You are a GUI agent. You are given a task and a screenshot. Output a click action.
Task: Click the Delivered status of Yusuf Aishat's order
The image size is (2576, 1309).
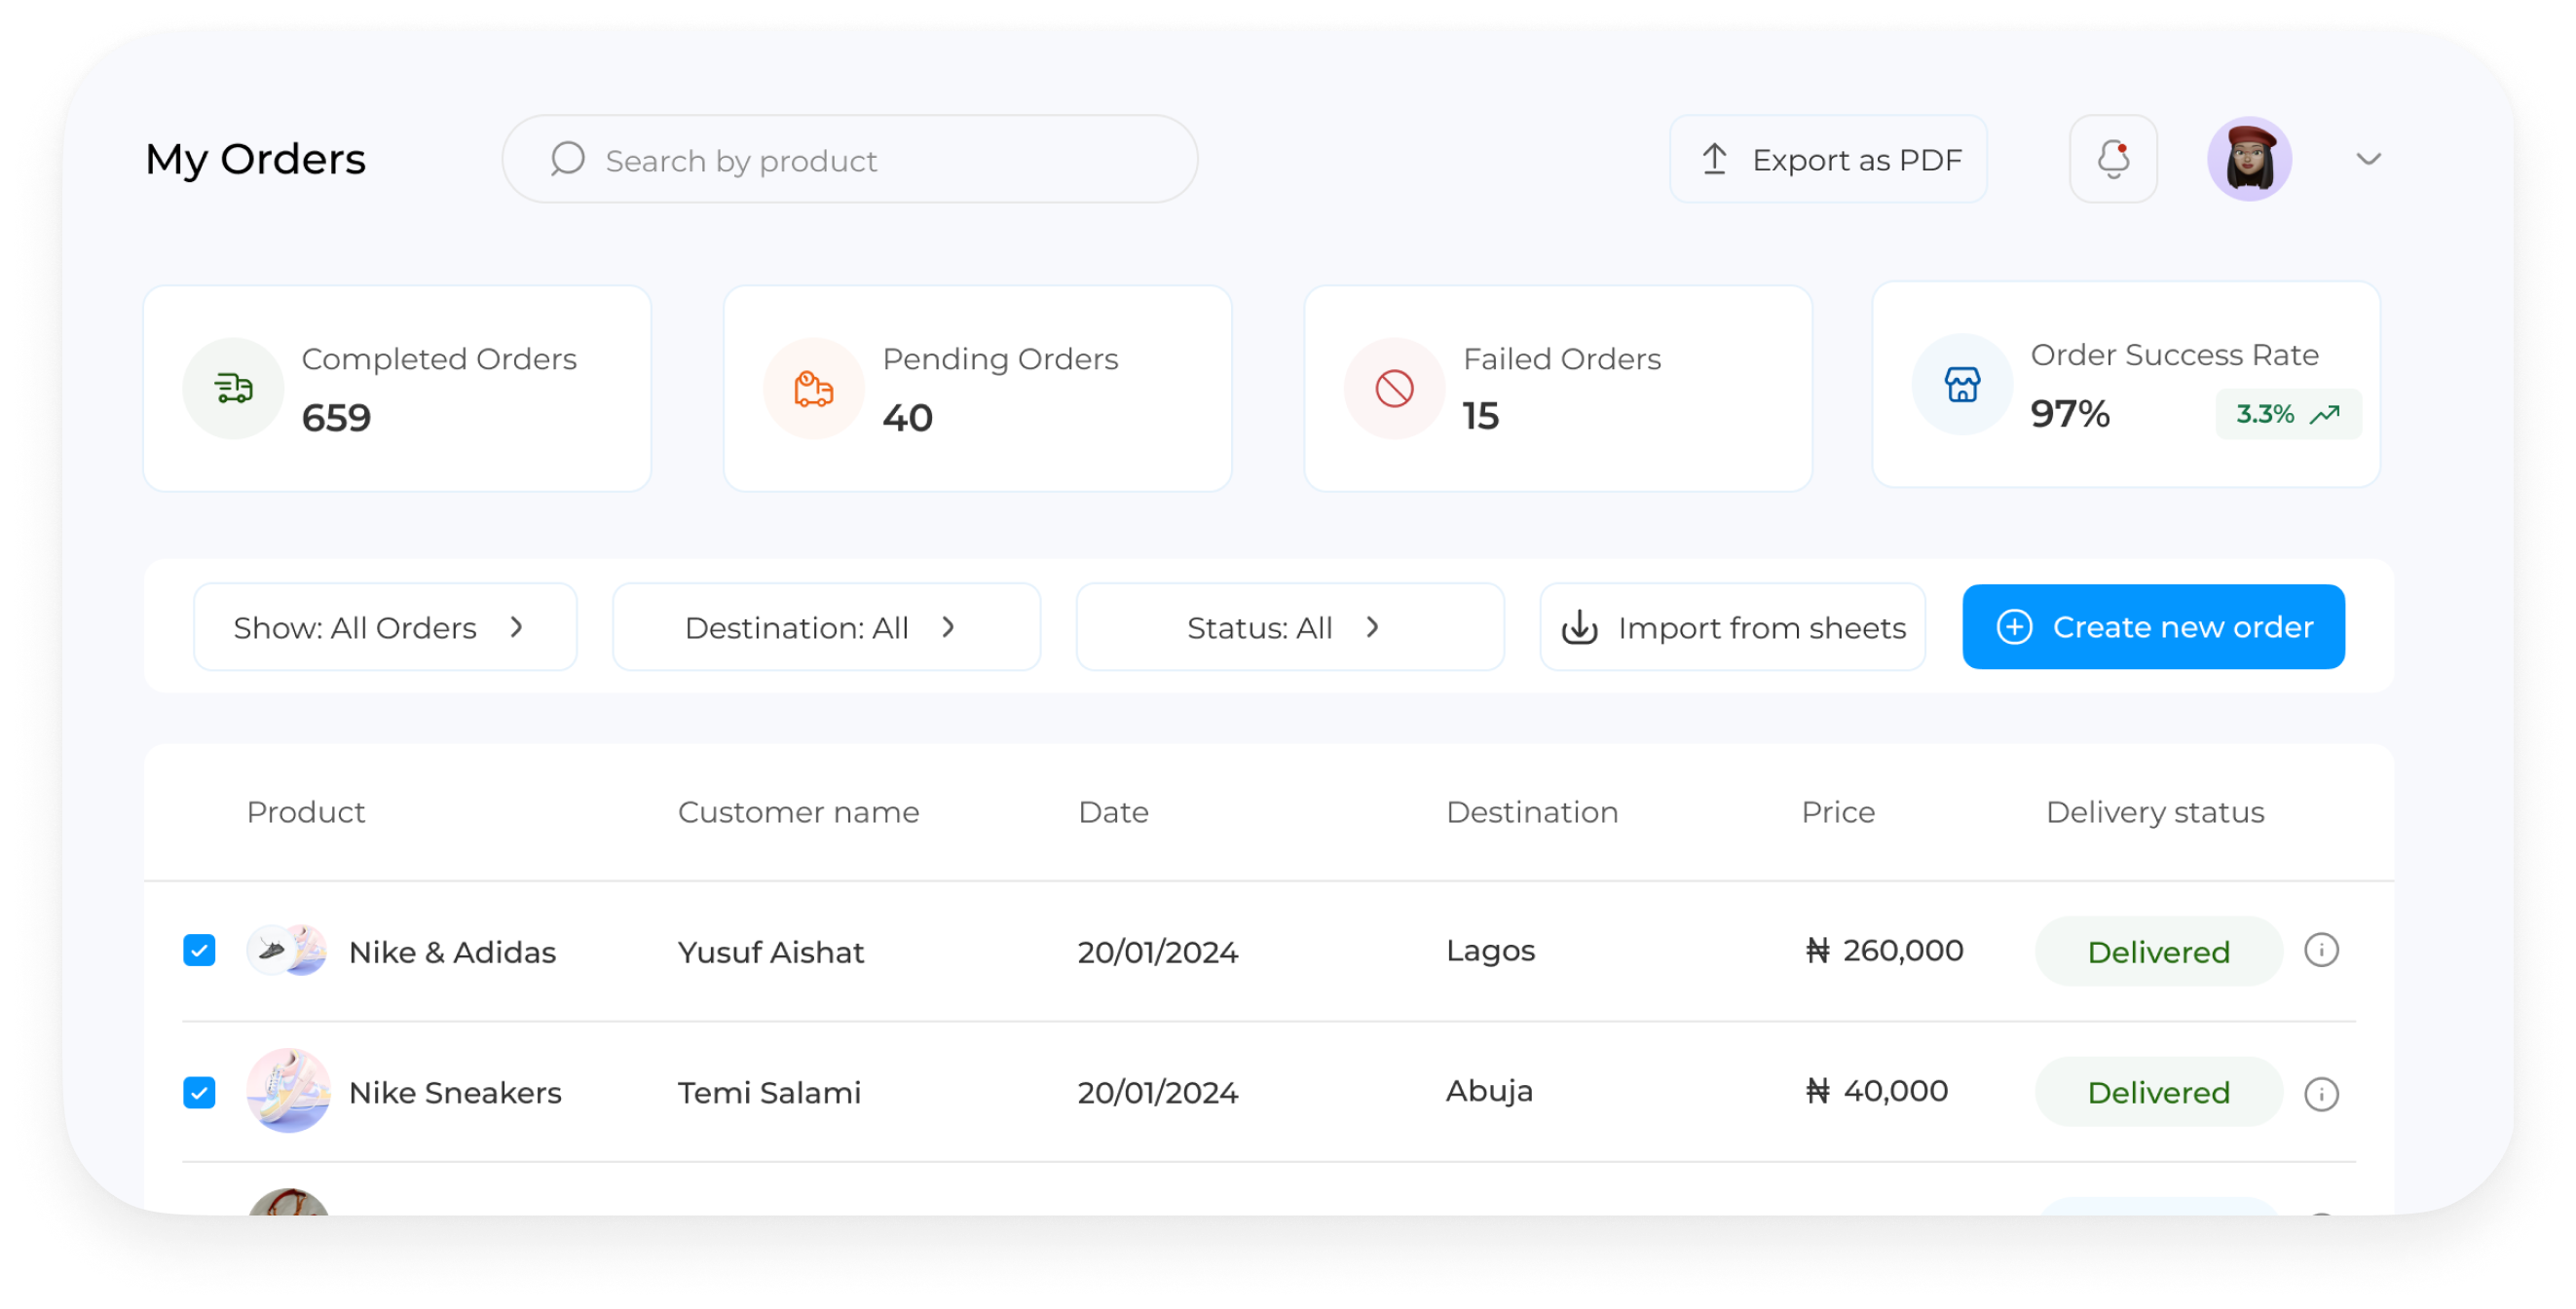pyautogui.click(x=2158, y=951)
